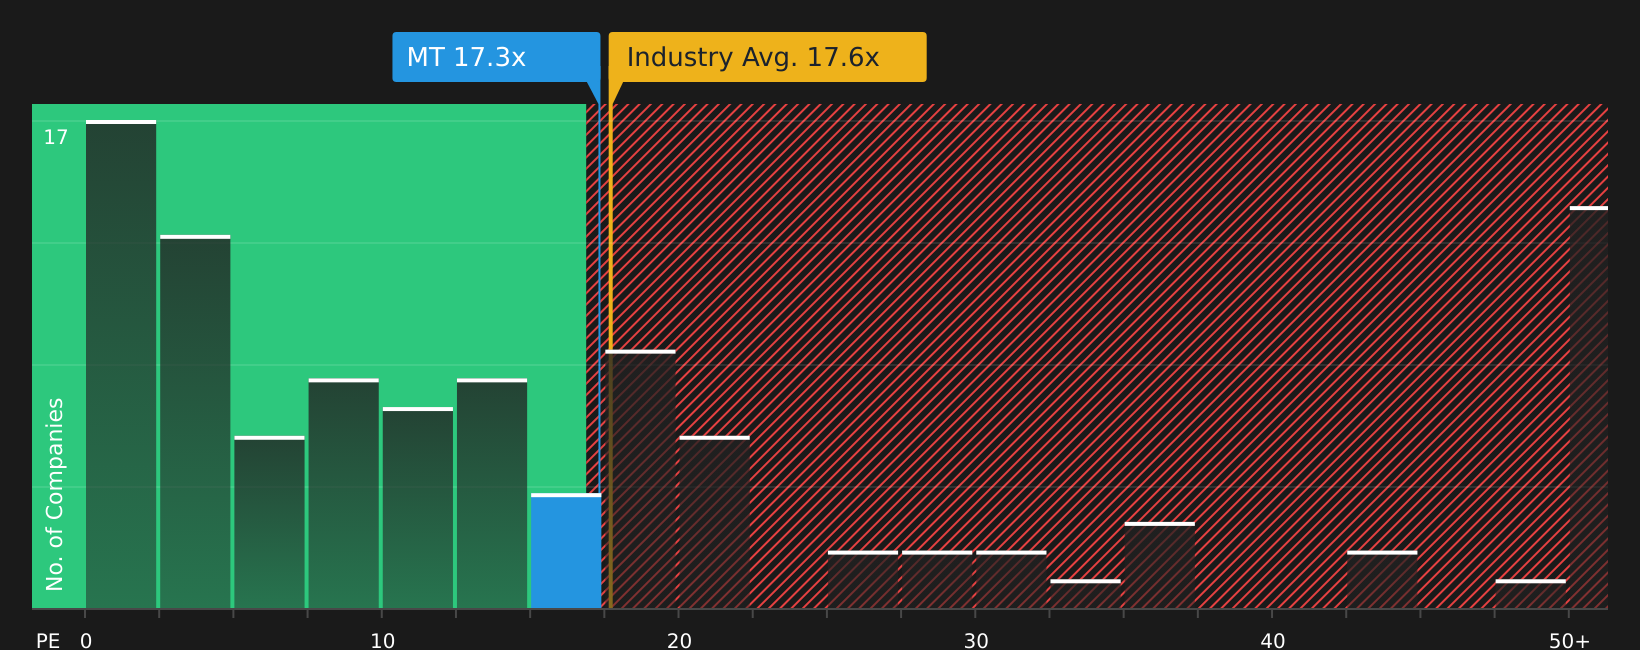Select the bar between PE 5 and 7.5
The width and height of the screenshot is (1640, 650).
coord(269,522)
